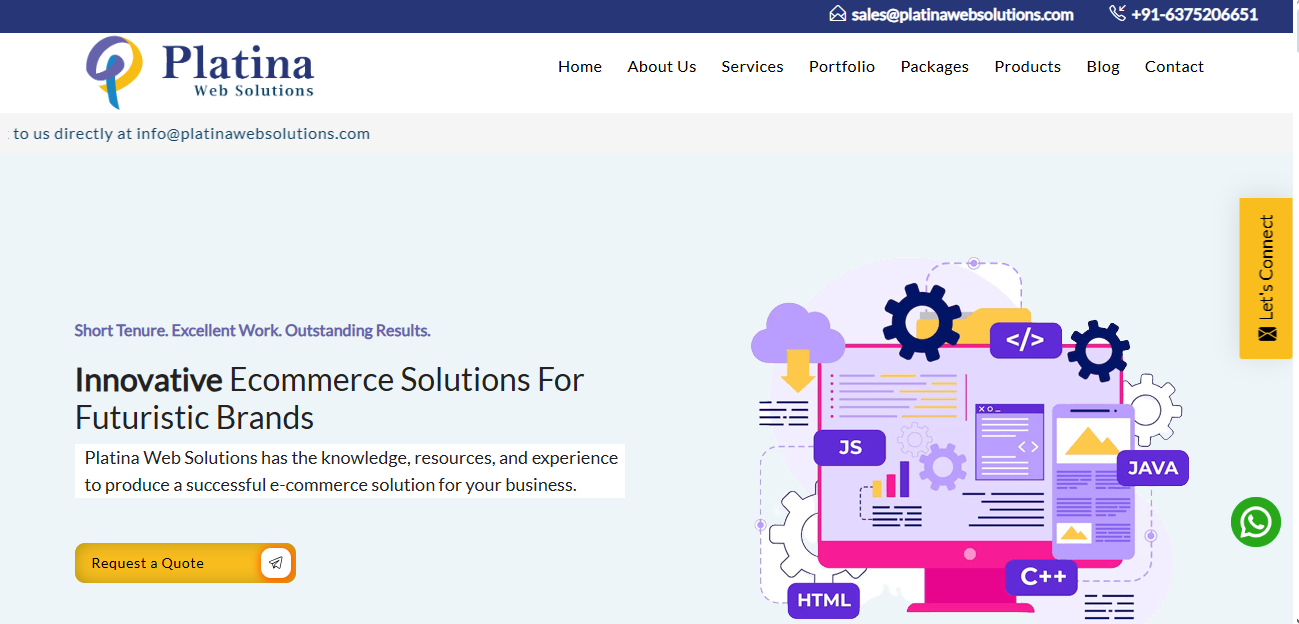Open the Contact menu item

(x=1174, y=67)
